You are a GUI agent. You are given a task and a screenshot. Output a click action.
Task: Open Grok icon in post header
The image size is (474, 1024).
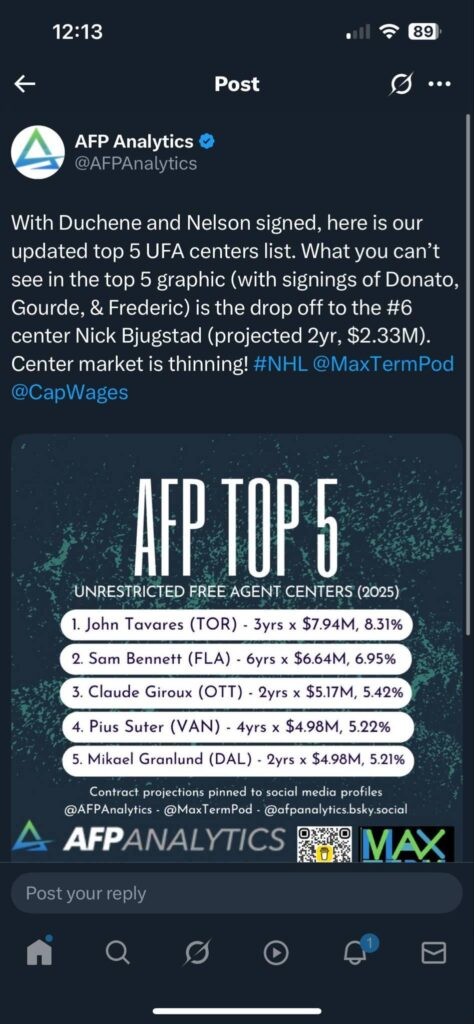tap(402, 84)
